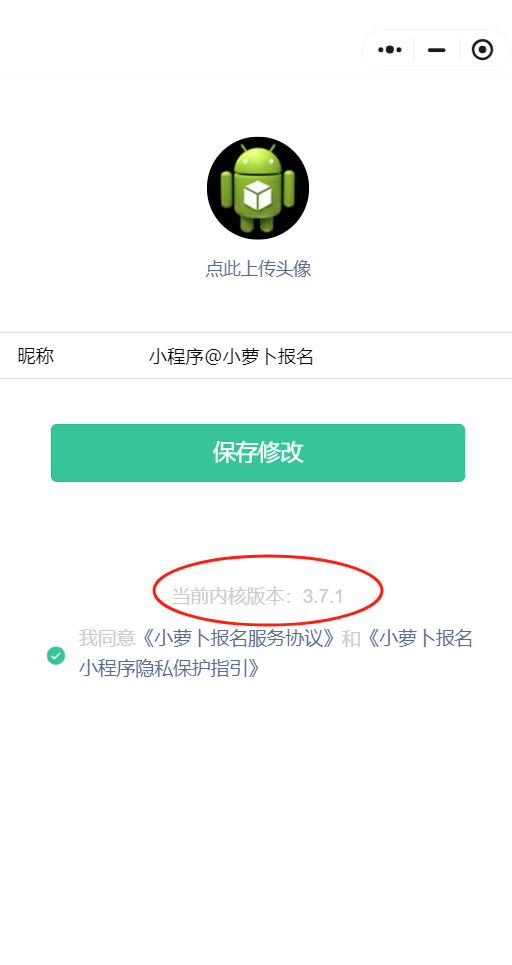Open the 《小萝卜报名服务协议》 link

(x=238, y=638)
